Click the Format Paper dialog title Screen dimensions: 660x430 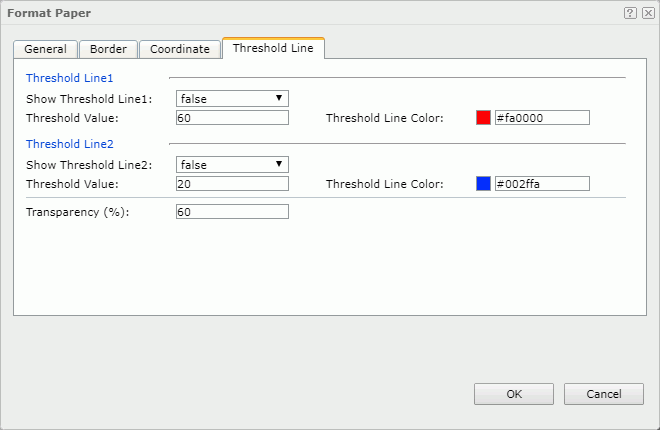coord(49,13)
